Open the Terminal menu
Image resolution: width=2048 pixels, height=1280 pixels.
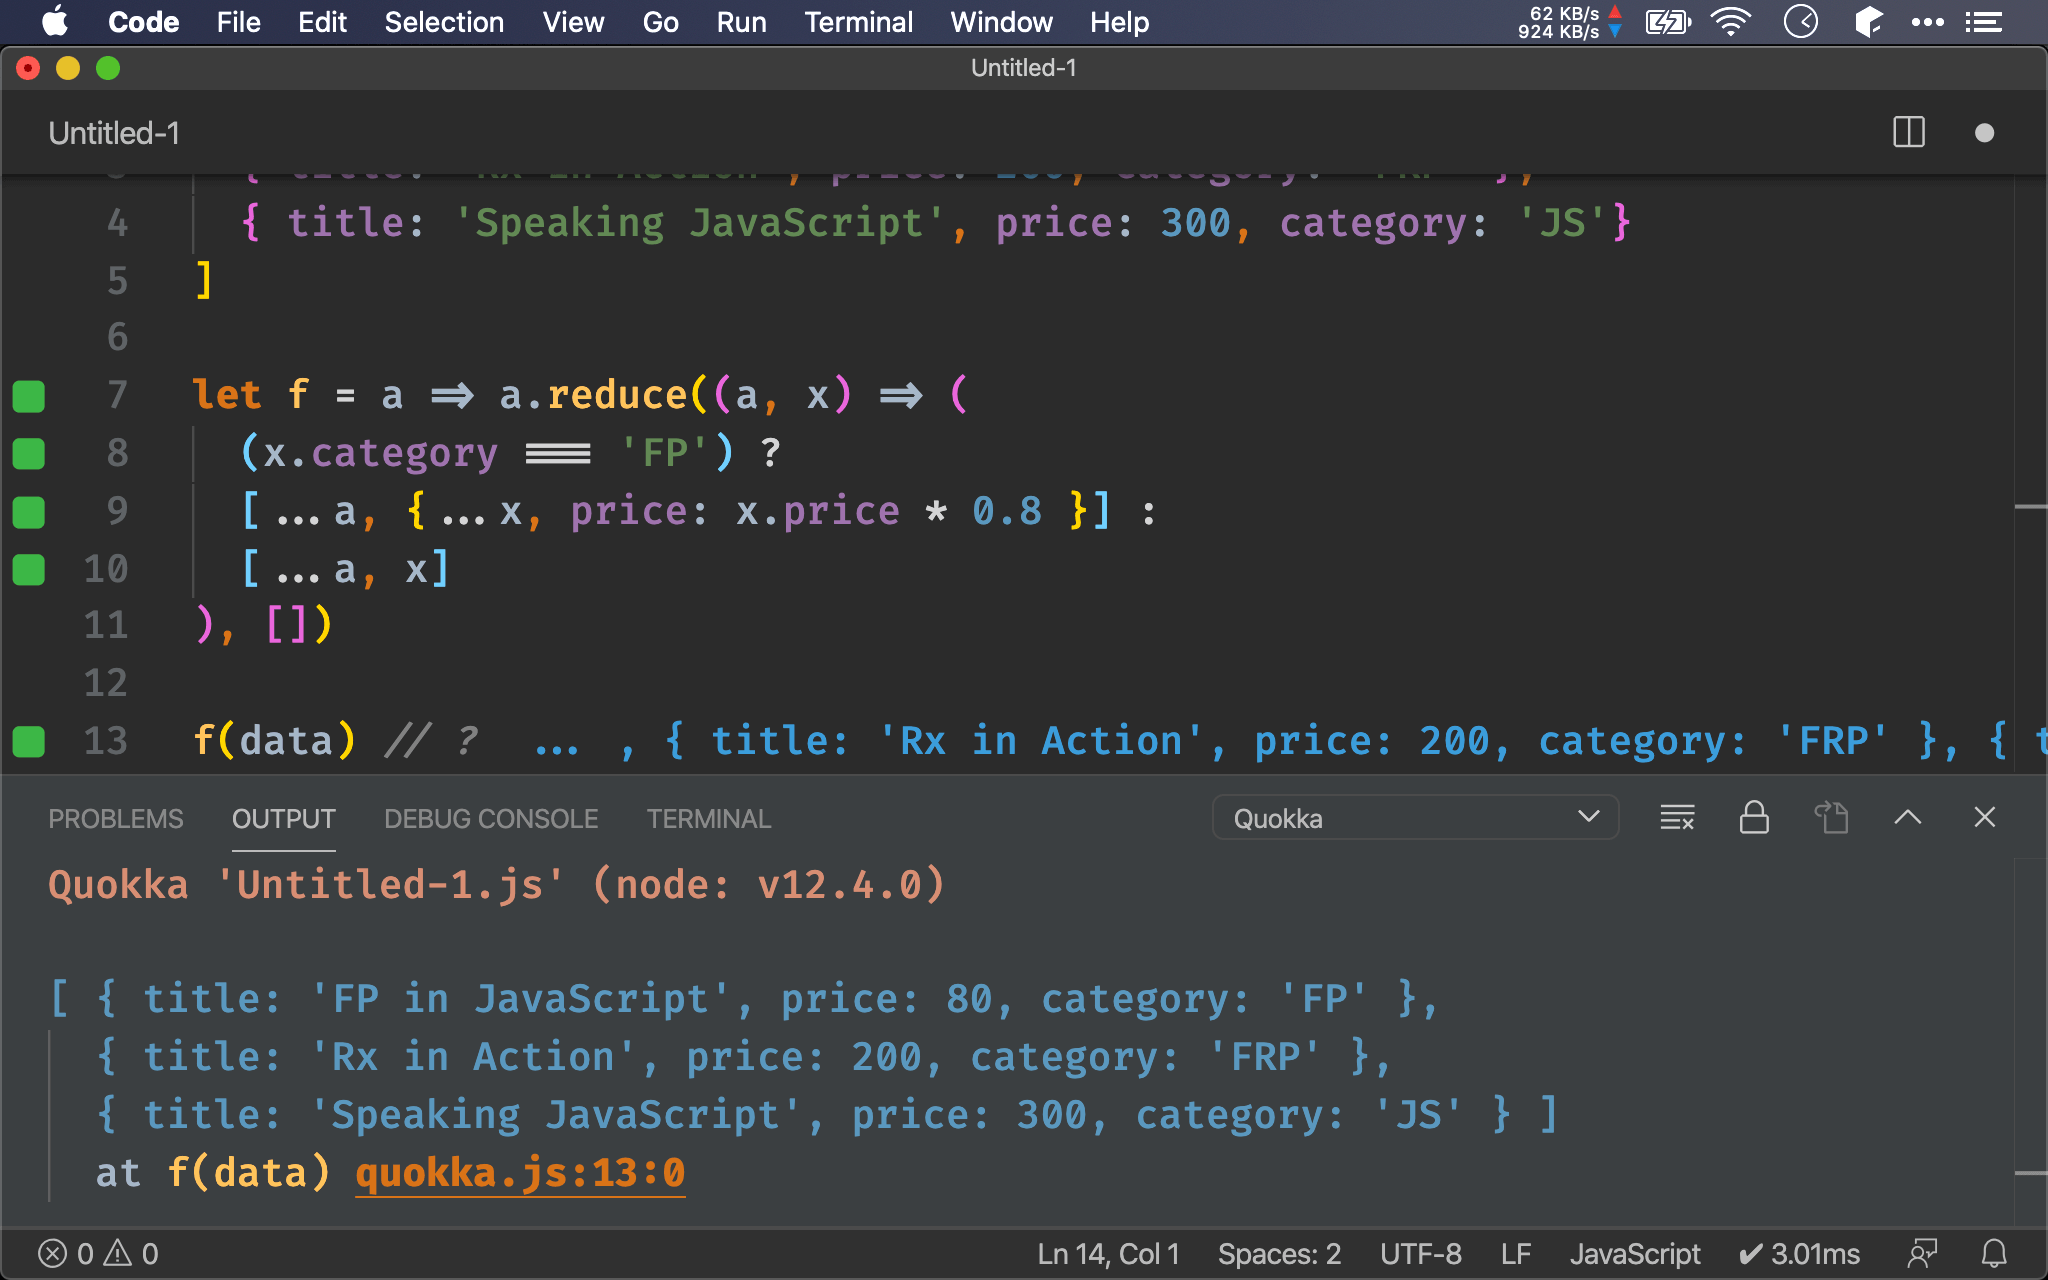857,21
